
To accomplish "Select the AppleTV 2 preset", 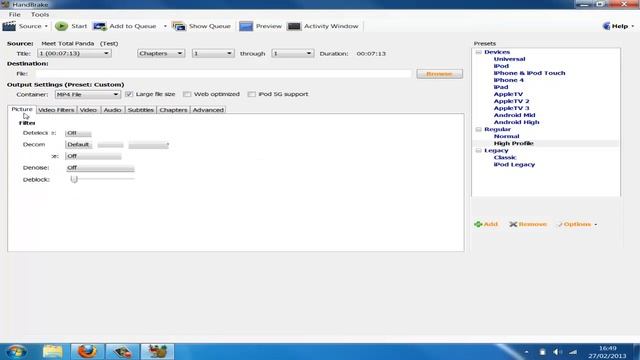I will pyautogui.click(x=511, y=101).
